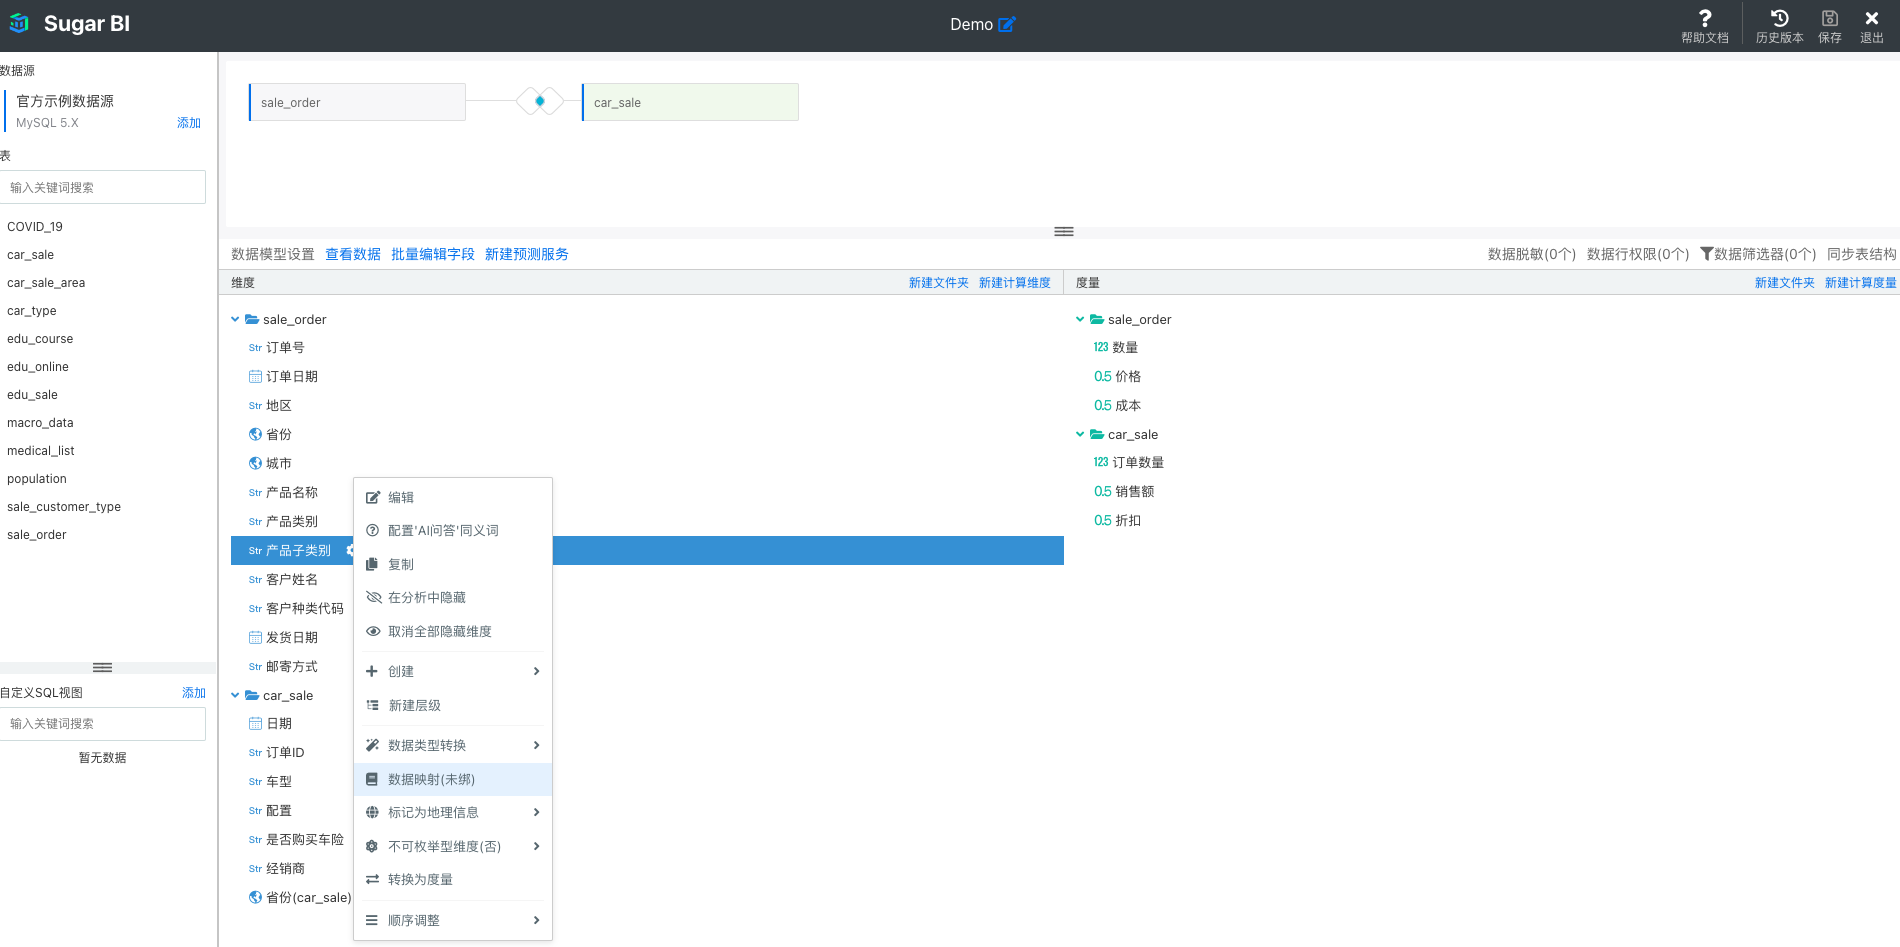Click the 0.5 type icon beside 销售额
Viewport: 1900px width, 947px height.
click(x=1103, y=491)
